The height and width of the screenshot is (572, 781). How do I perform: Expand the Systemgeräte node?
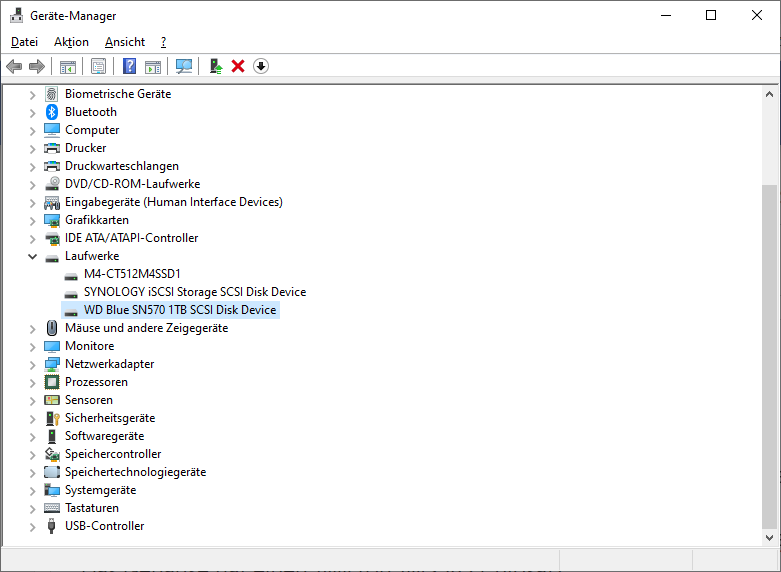pos(32,490)
